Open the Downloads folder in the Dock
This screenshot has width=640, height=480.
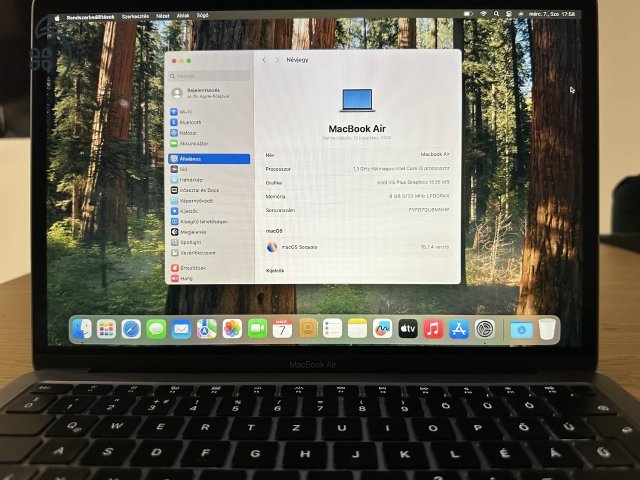tap(522, 329)
